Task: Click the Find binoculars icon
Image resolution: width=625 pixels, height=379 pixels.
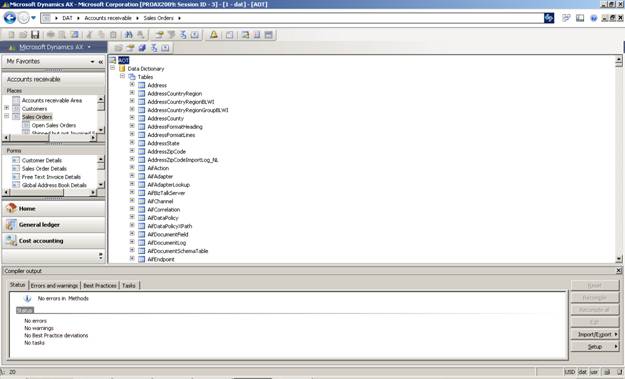Action: point(128,35)
